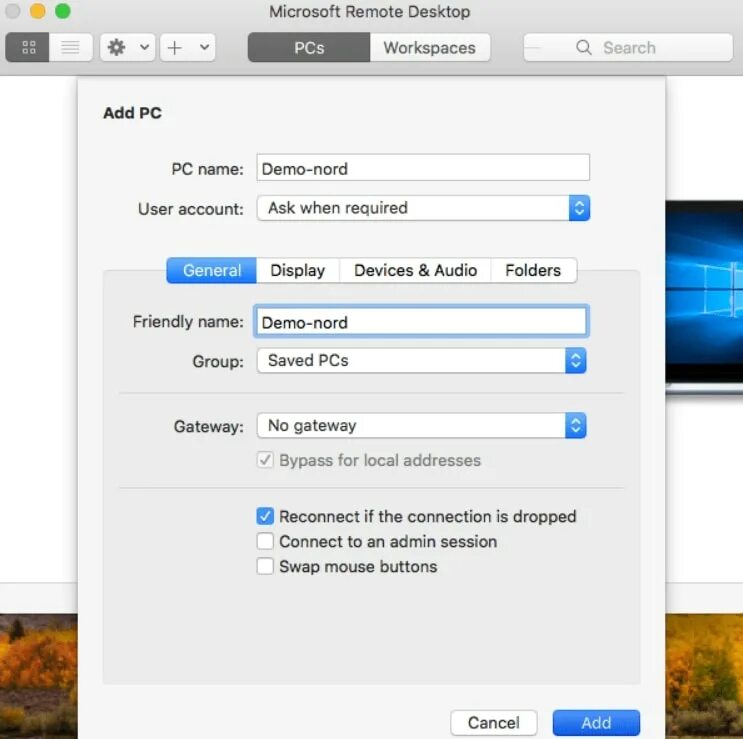The height and width of the screenshot is (739, 743).
Task: Toggle Bypass for local addresses checkbox
Action: [x=265, y=460]
